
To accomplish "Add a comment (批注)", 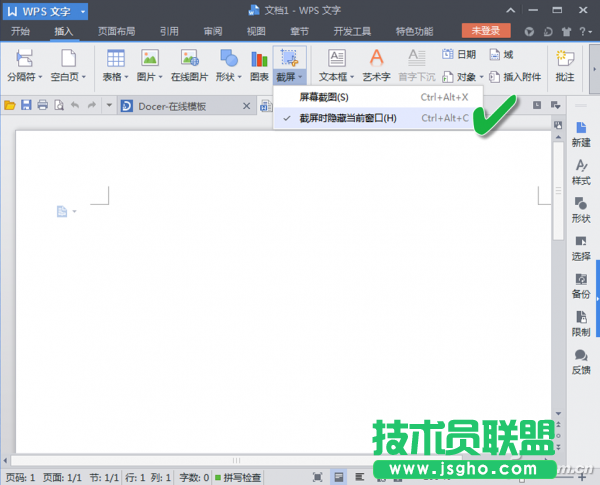I will (565, 65).
